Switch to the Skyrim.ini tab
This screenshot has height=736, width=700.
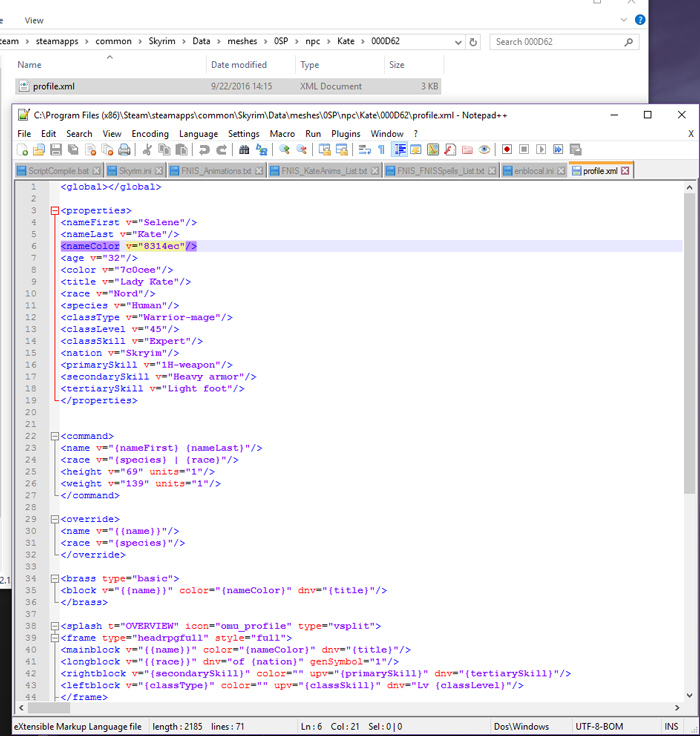[134, 171]
